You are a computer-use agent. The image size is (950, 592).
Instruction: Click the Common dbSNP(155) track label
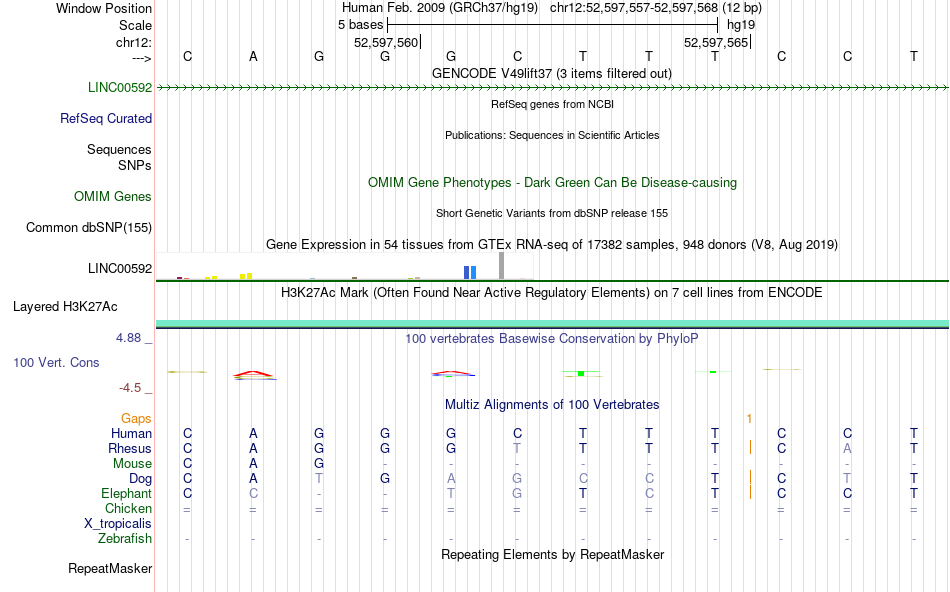89,227
